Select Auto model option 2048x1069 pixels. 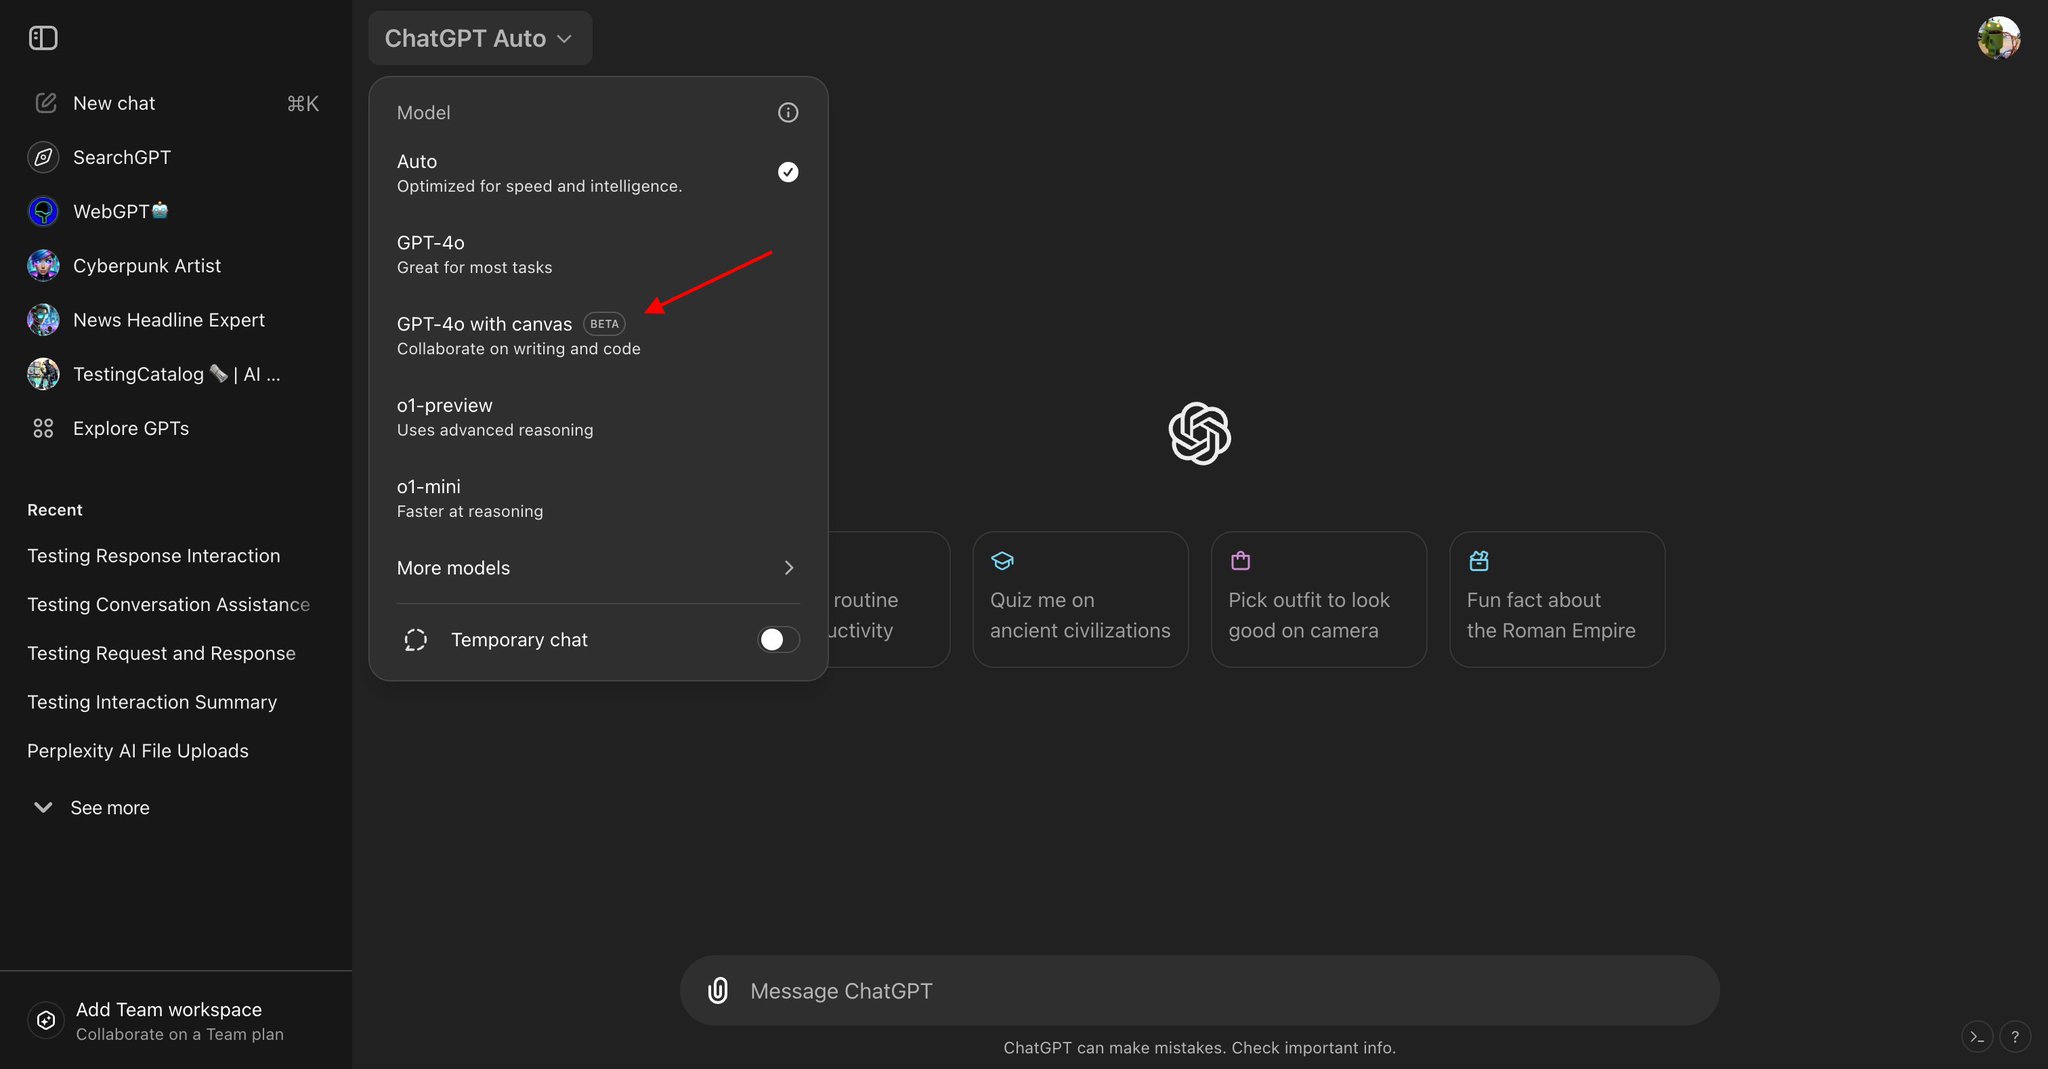coord(598,173)
